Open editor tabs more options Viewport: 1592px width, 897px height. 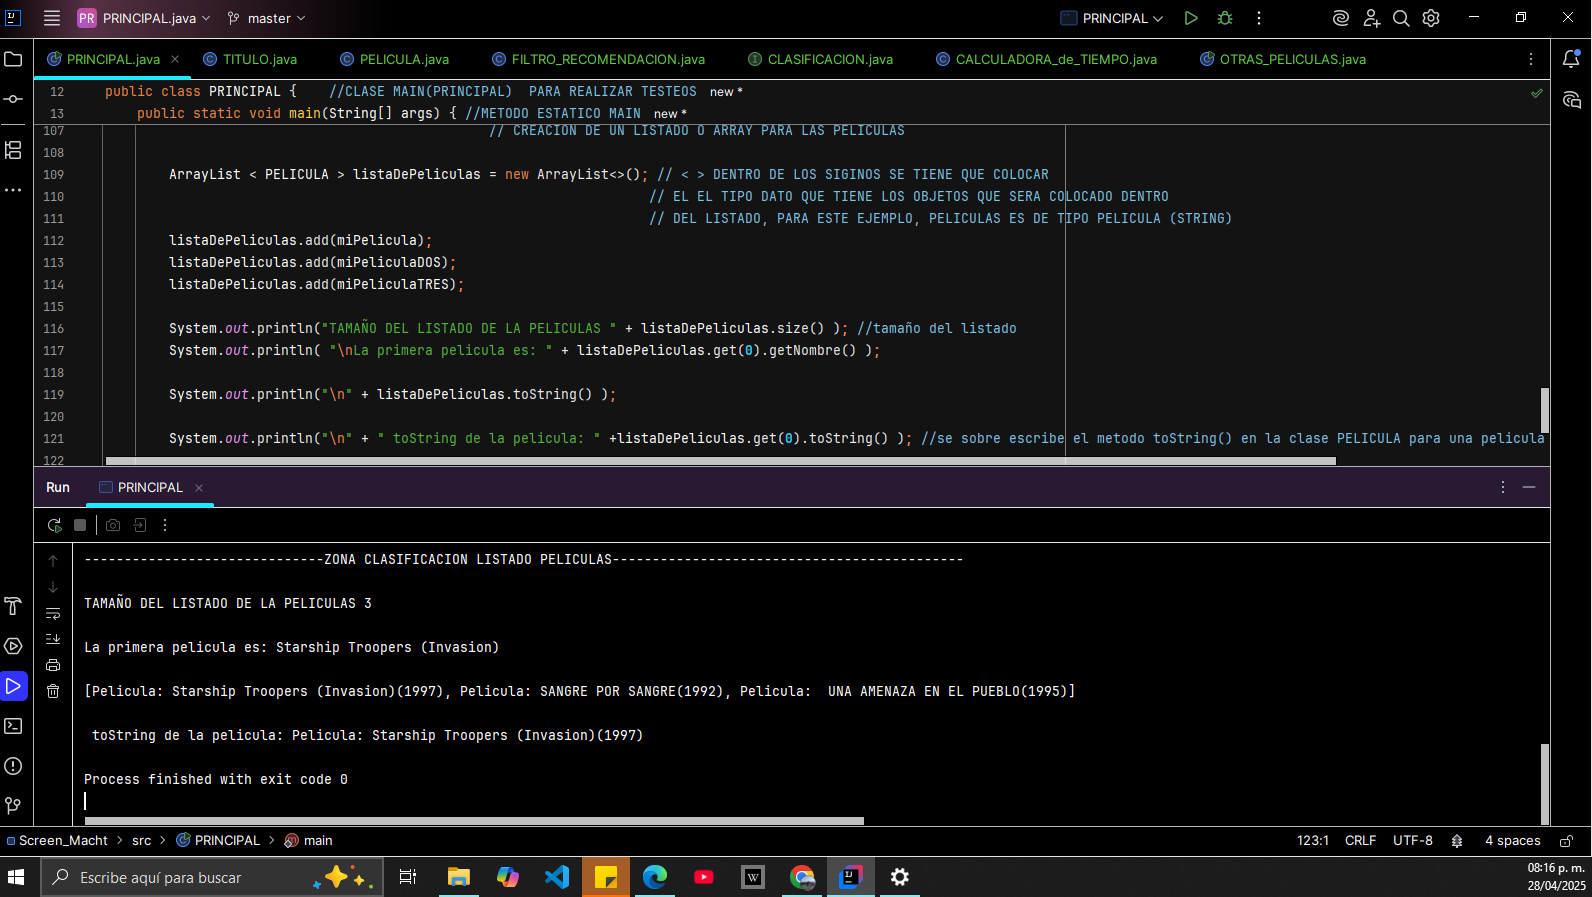point(1531,59)
